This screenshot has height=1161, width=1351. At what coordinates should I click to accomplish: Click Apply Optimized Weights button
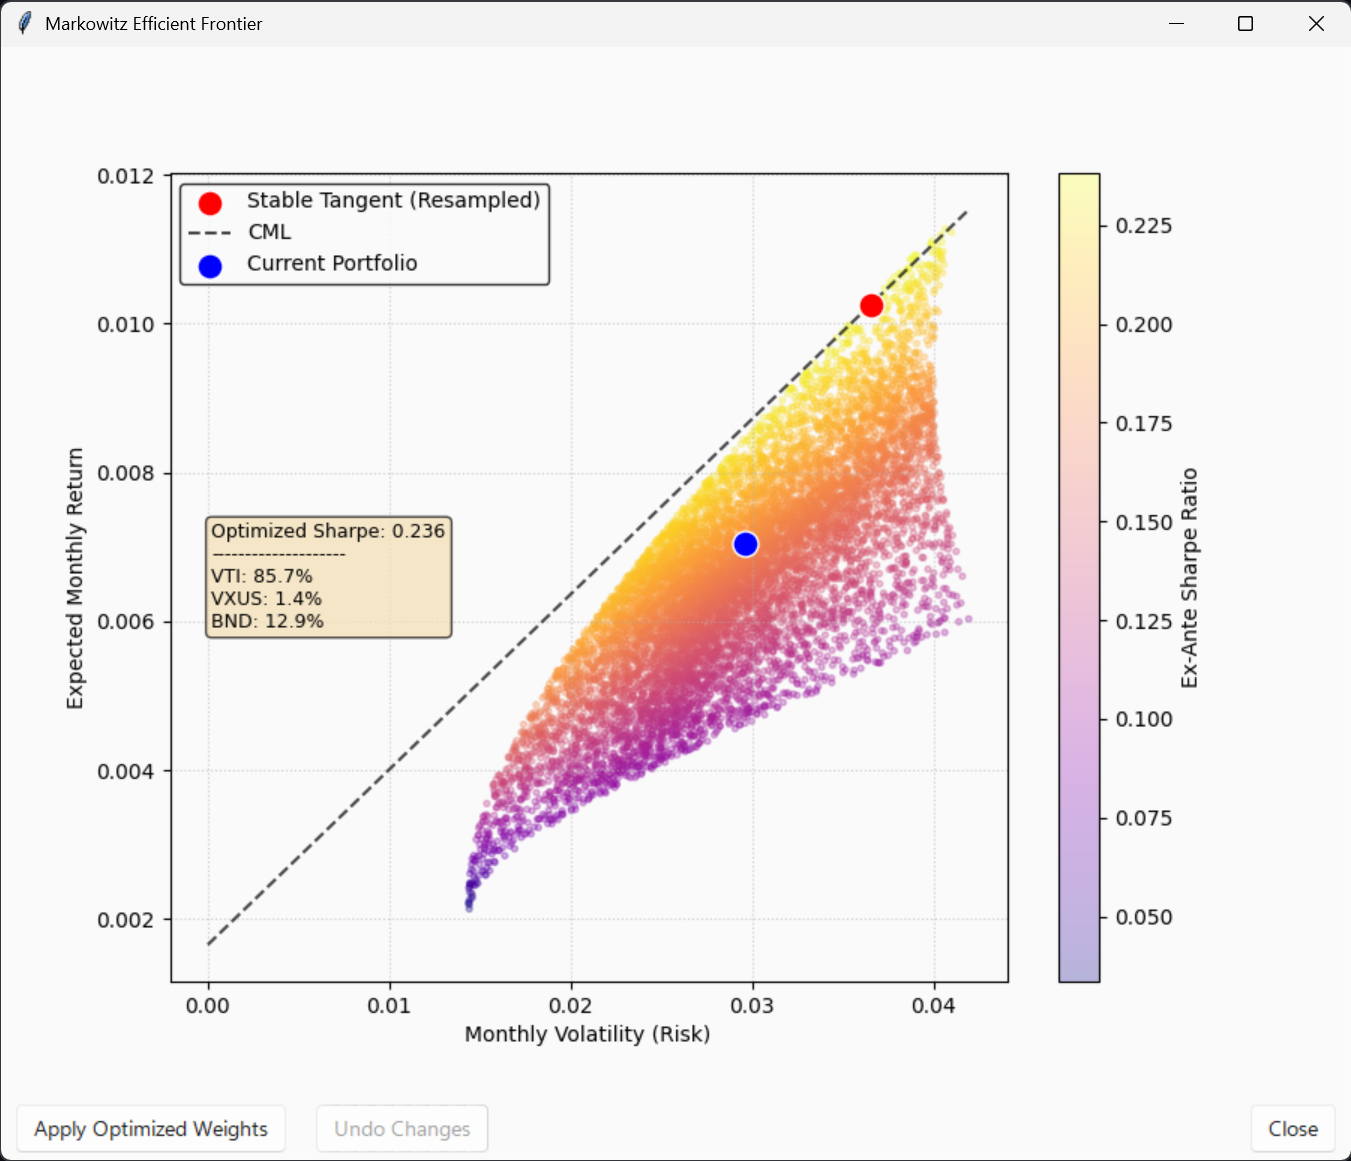tap(151, 1129)
